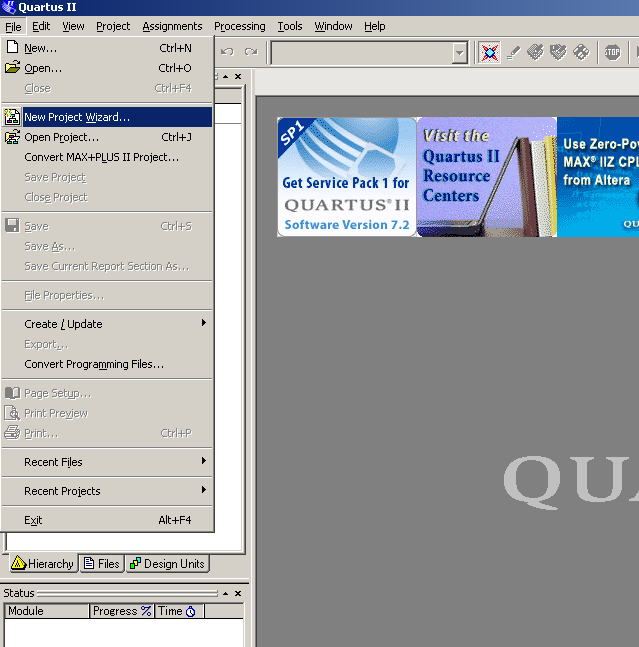Click the Redo arrow in the toolbar
The image size is (639, 647).
pyautogui.click(x=251, y=52)
